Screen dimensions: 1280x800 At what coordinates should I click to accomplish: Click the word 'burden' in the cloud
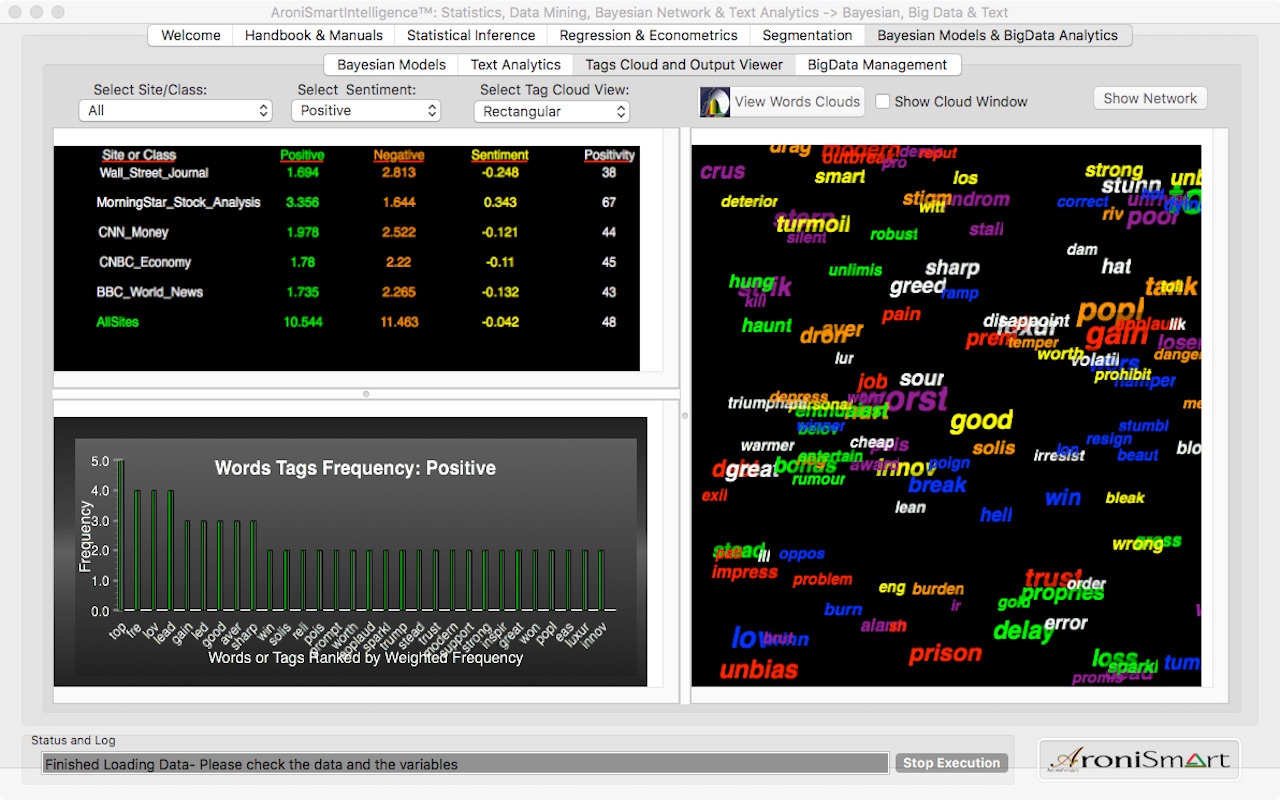(938, 589)
